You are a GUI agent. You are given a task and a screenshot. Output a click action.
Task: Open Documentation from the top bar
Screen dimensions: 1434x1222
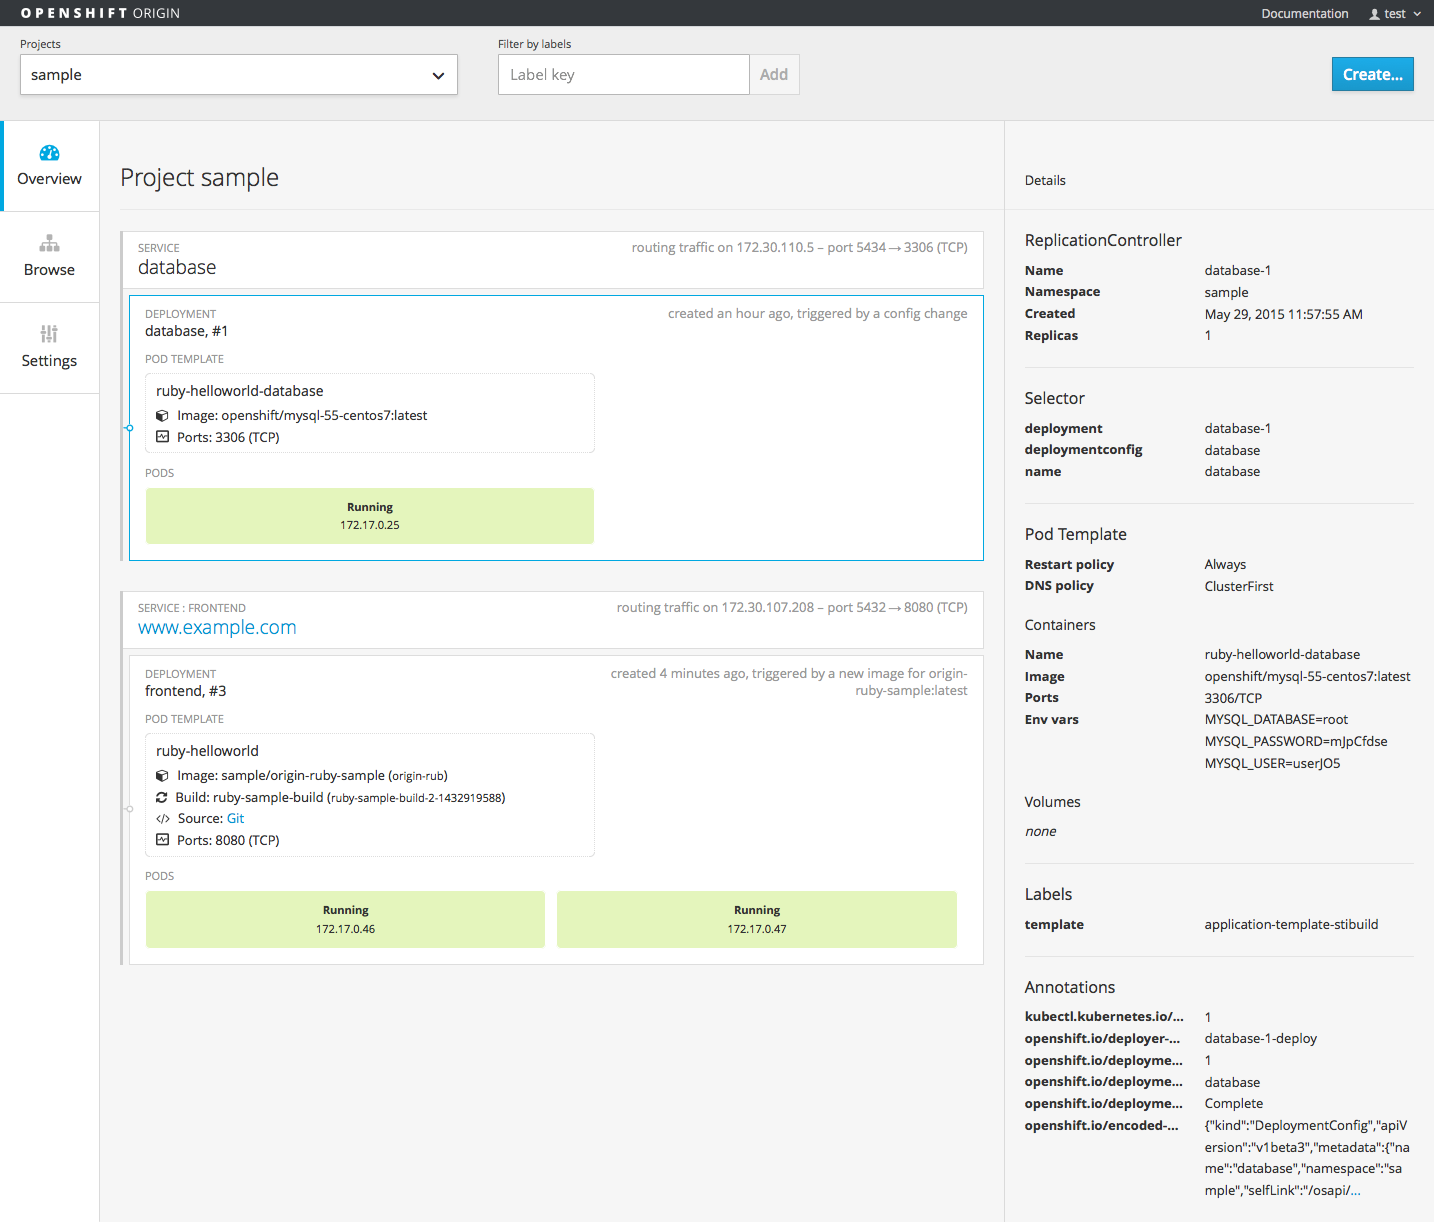point(1304,13)
